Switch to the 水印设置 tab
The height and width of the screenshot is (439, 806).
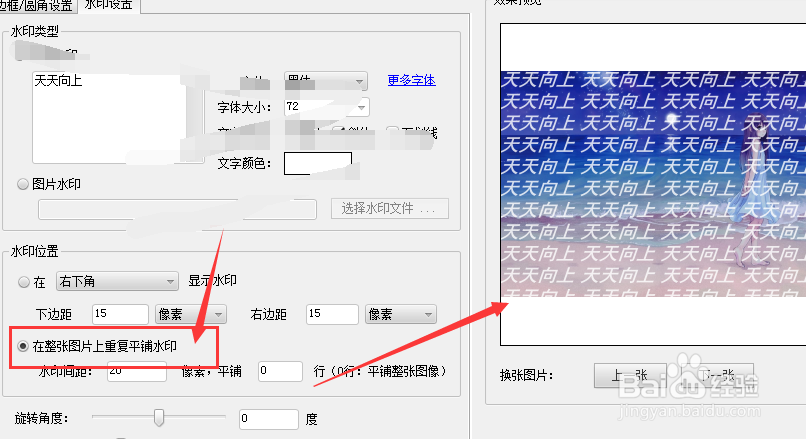click(108, 5)
